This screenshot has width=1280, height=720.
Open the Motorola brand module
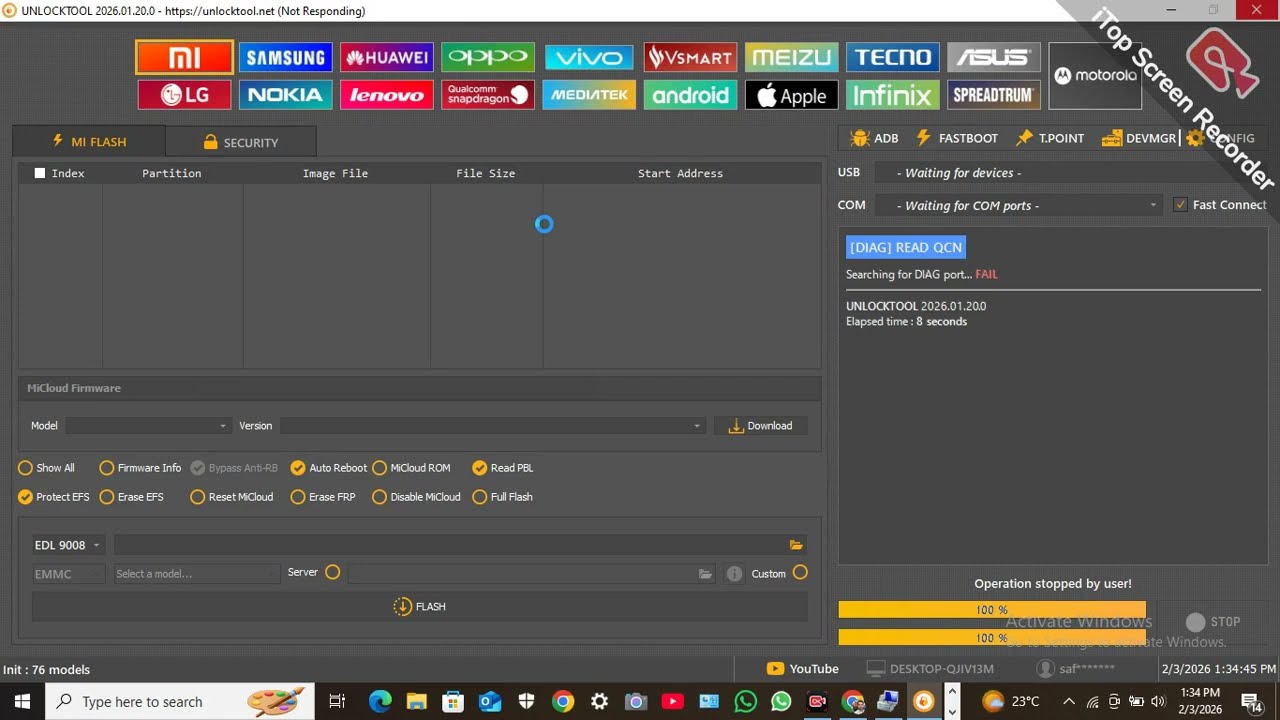coord(1095,75)
